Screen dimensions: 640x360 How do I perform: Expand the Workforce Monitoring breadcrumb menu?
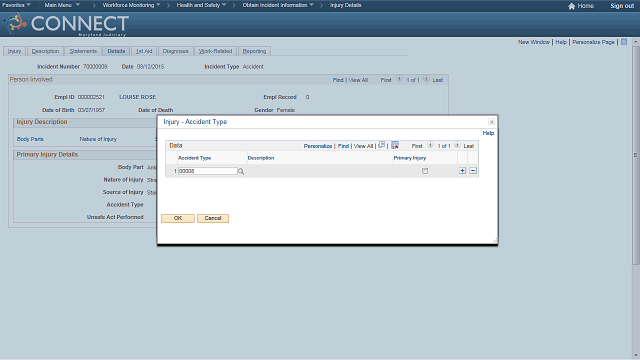(x=131, y=5)
